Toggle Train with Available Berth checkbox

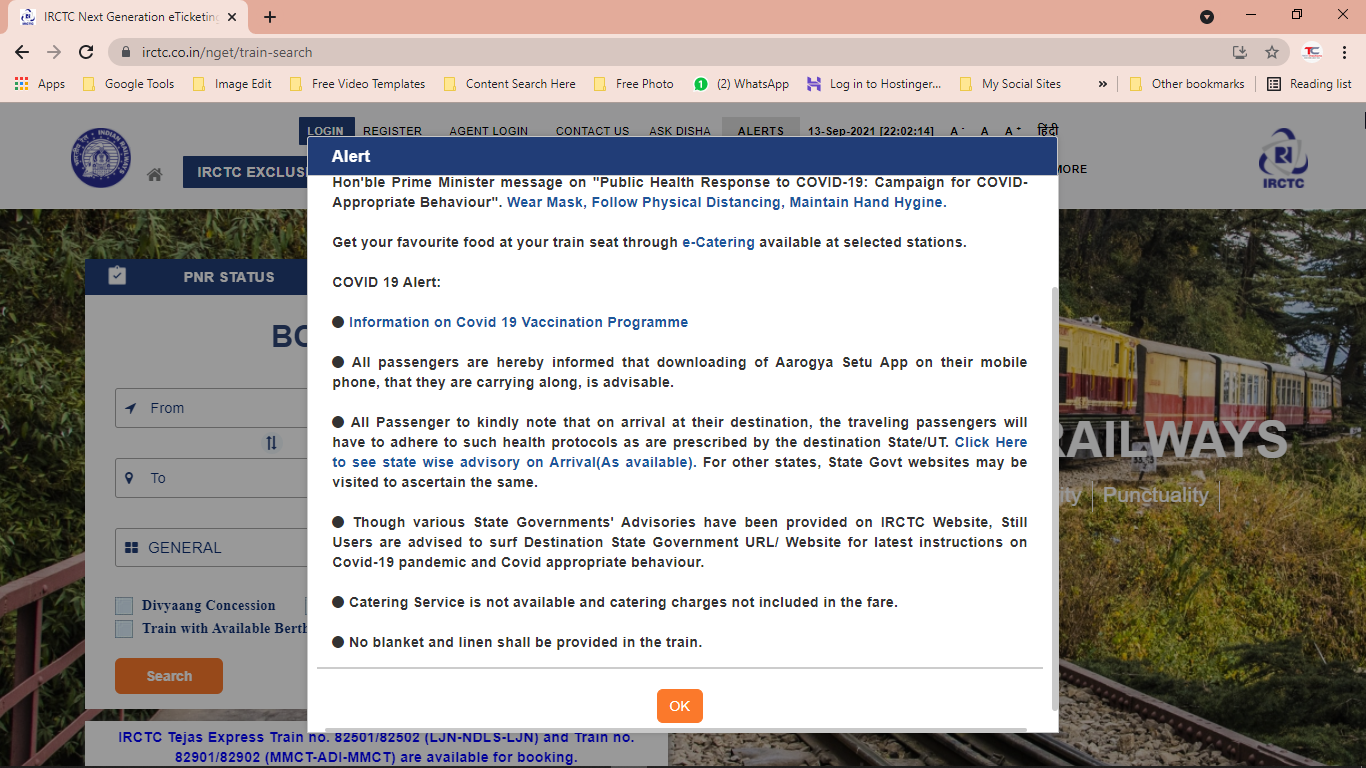(x=124, y=629)
